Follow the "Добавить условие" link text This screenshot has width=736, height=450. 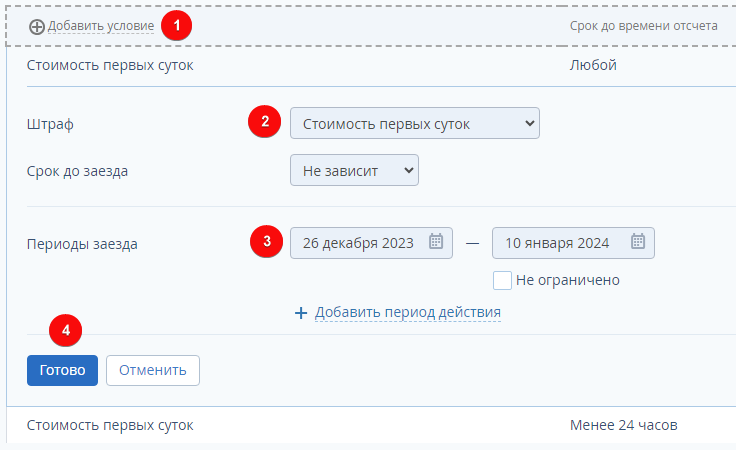(101, 26)
